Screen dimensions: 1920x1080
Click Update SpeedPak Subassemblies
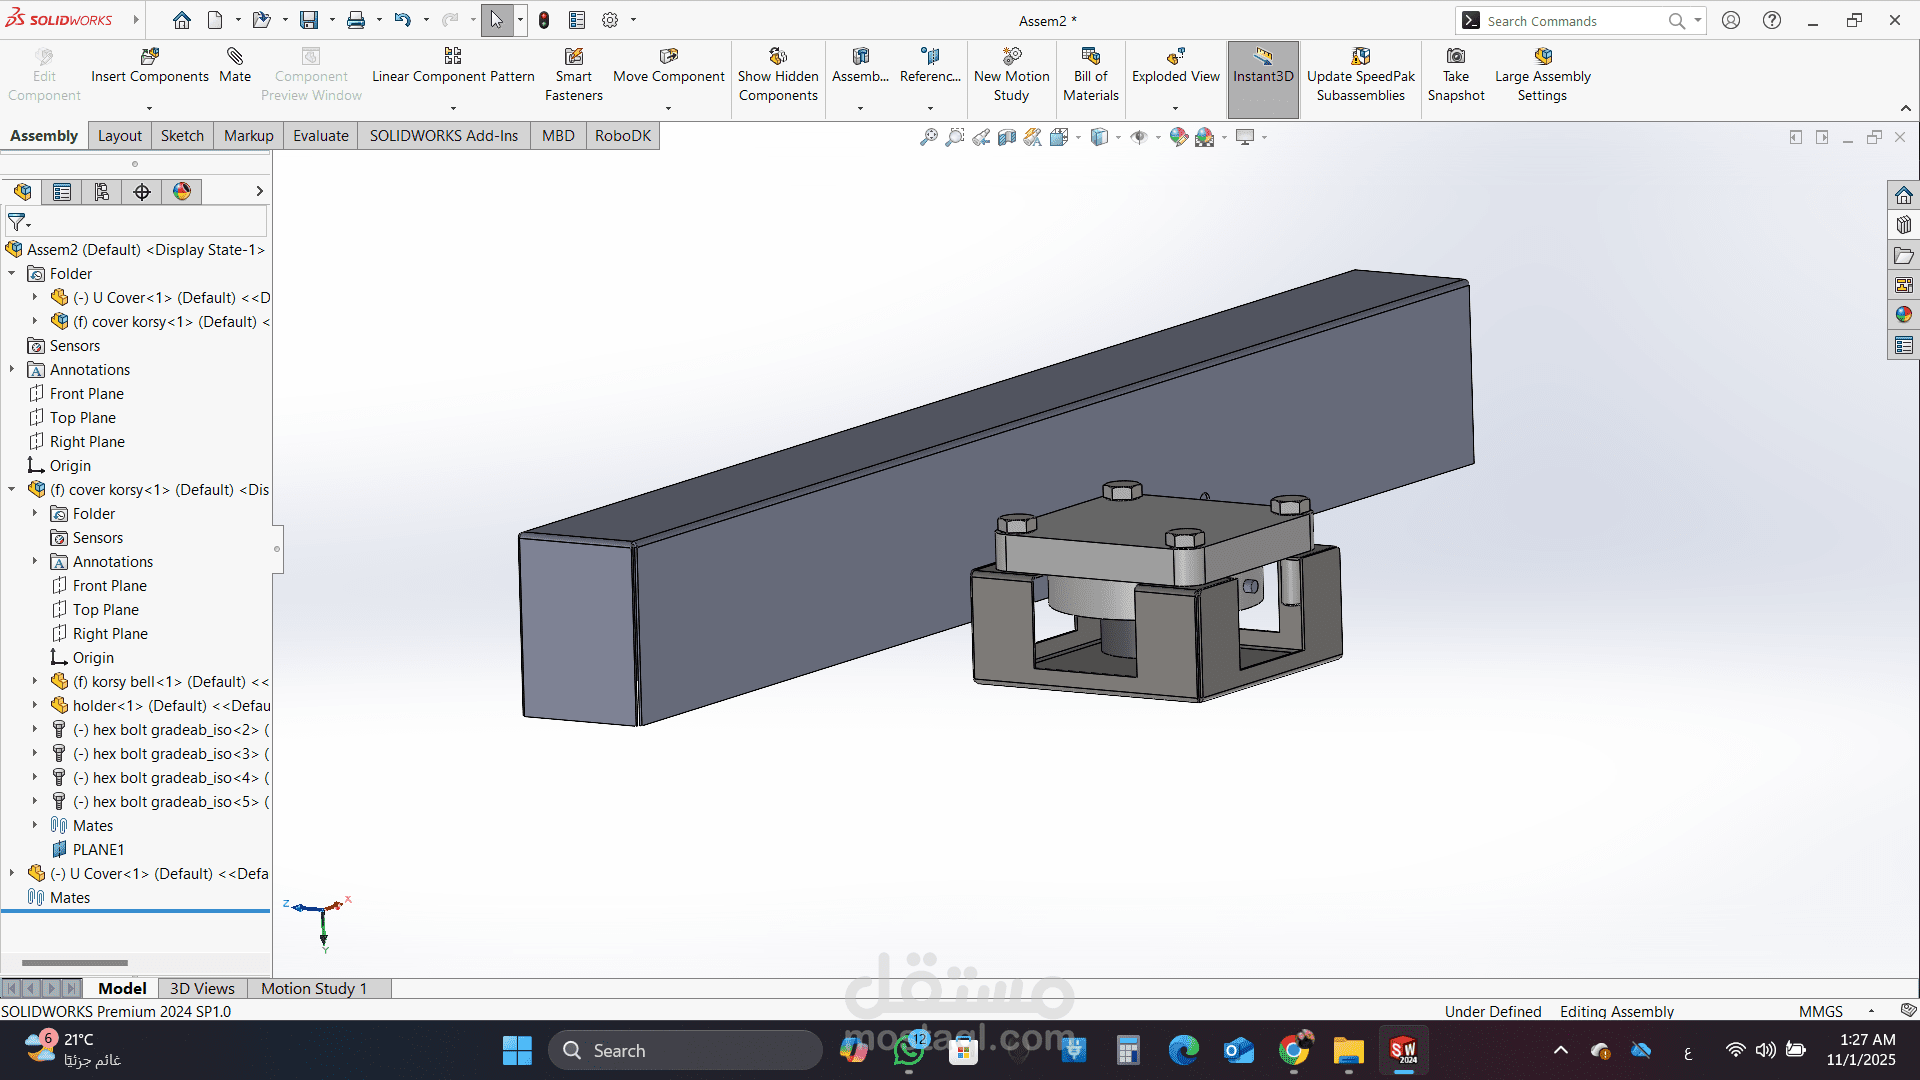pyautogui.click(x=1361, y=74)
